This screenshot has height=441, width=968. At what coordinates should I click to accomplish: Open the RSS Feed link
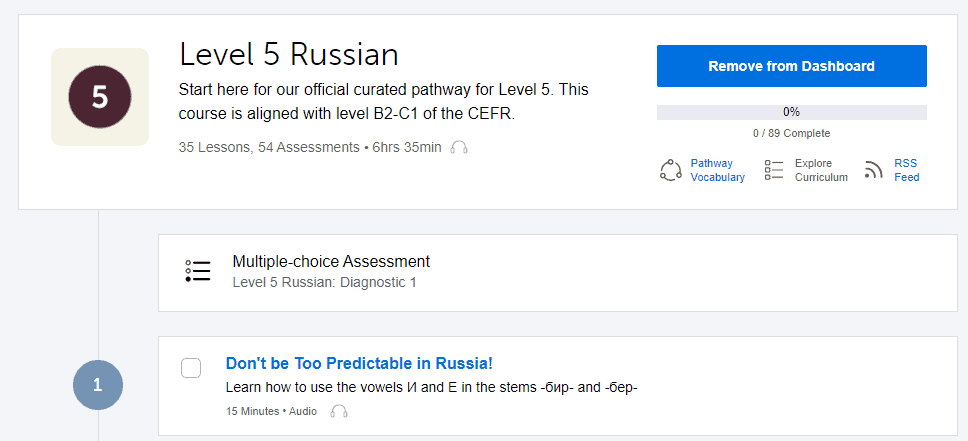[x=906, y=170]
